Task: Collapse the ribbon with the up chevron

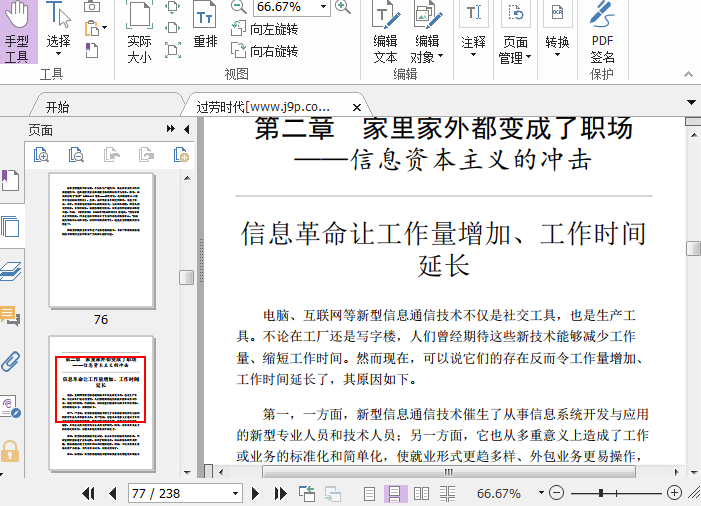Action: click(688, 74)
